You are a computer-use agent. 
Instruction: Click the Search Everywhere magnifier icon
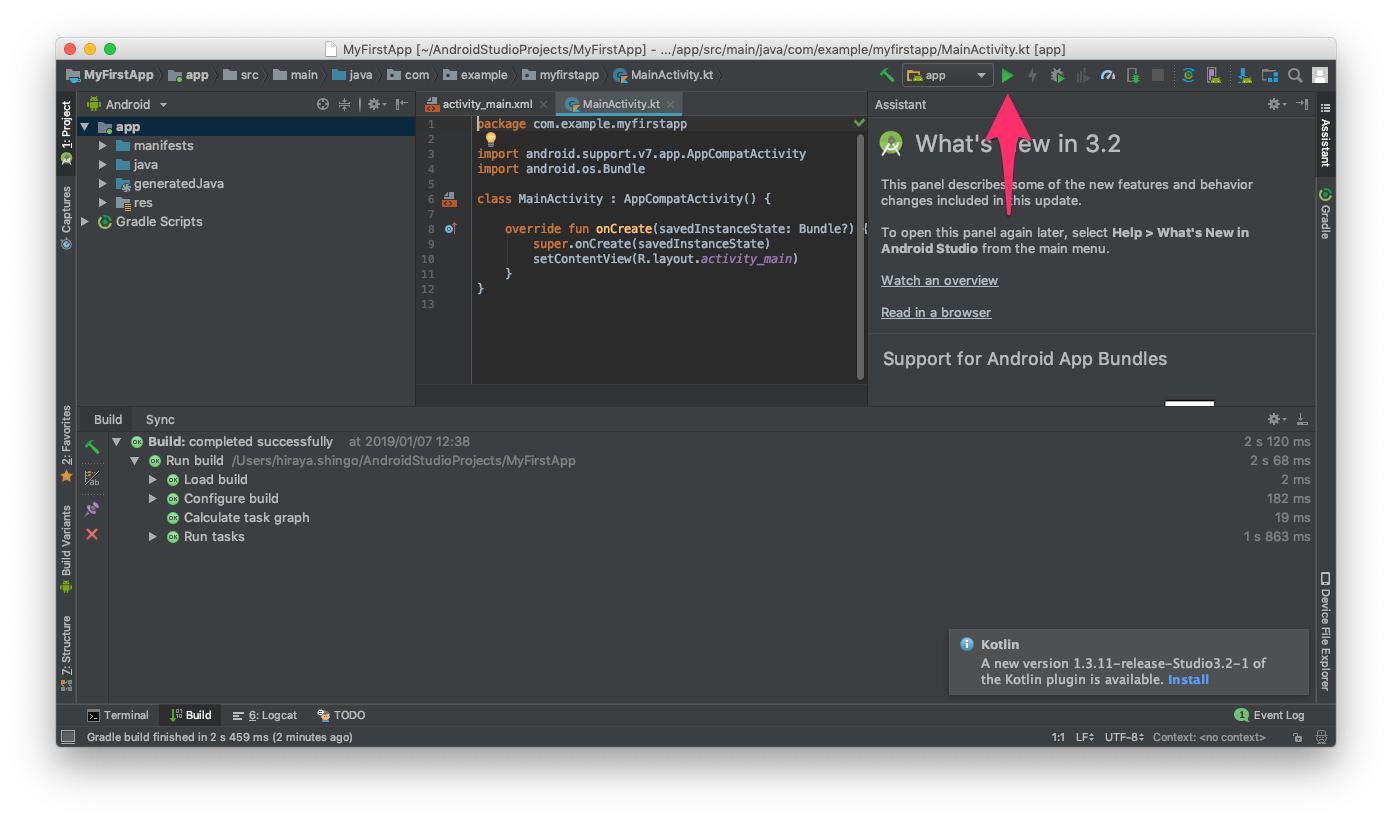[x=1295, y=75]
